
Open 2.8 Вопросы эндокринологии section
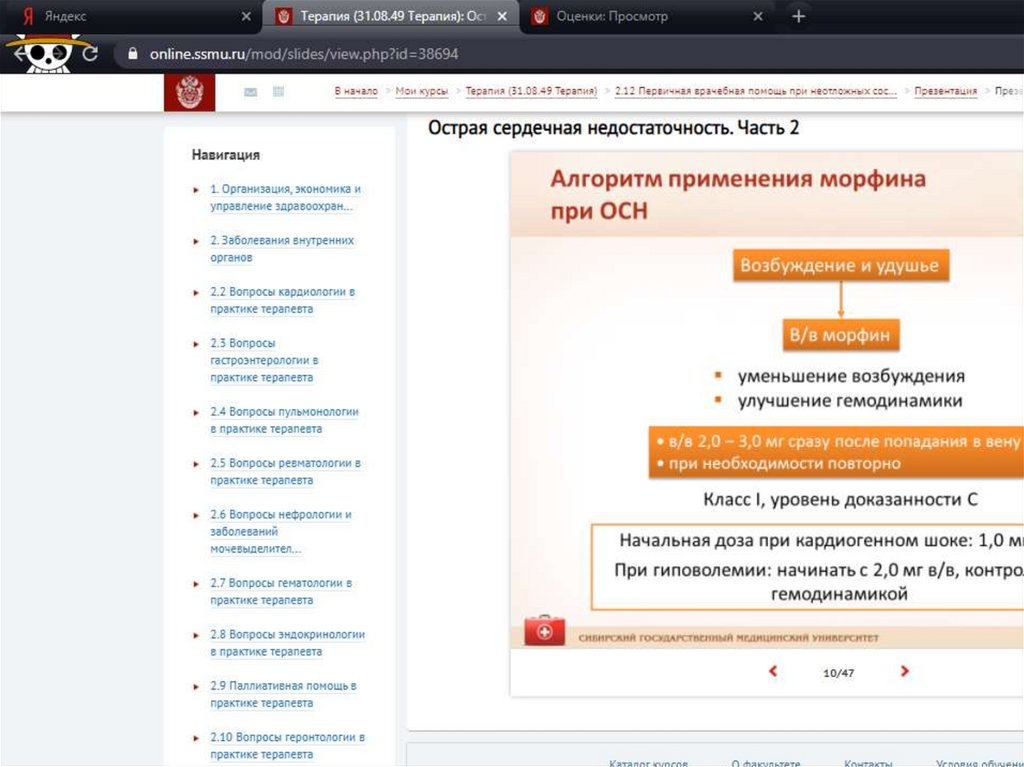pos(287,643)
